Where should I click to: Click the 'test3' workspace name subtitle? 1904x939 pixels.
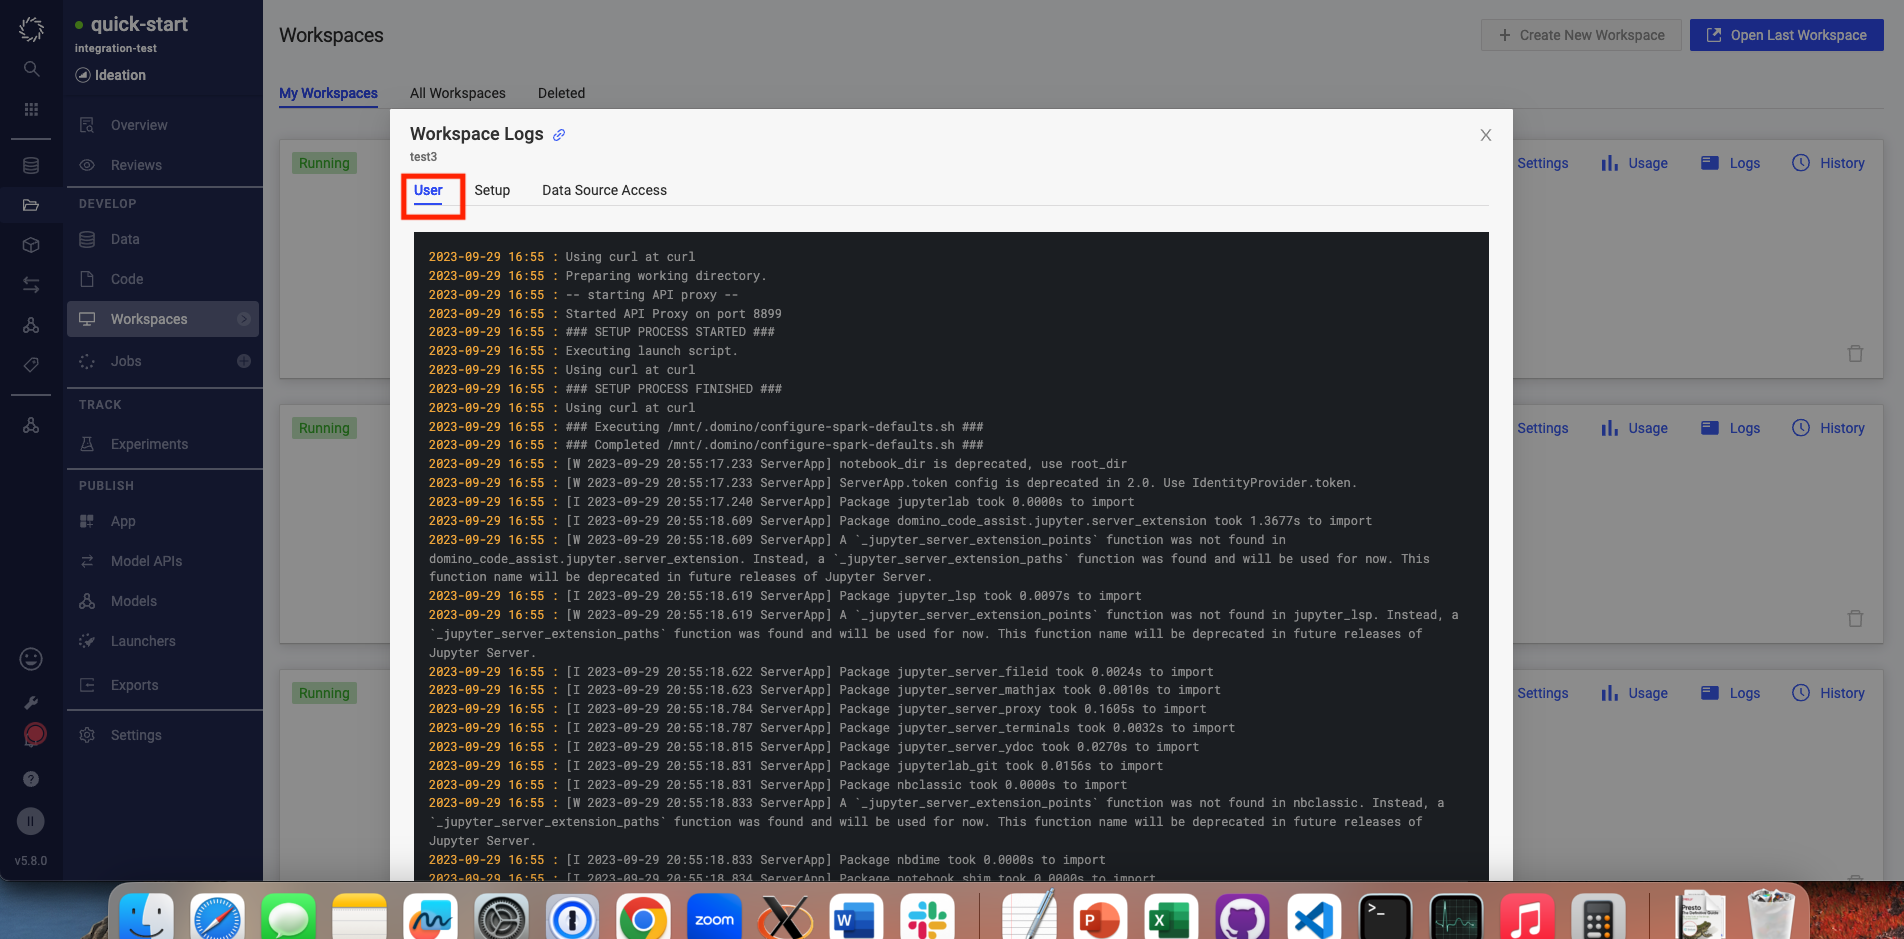click(423, 157)
